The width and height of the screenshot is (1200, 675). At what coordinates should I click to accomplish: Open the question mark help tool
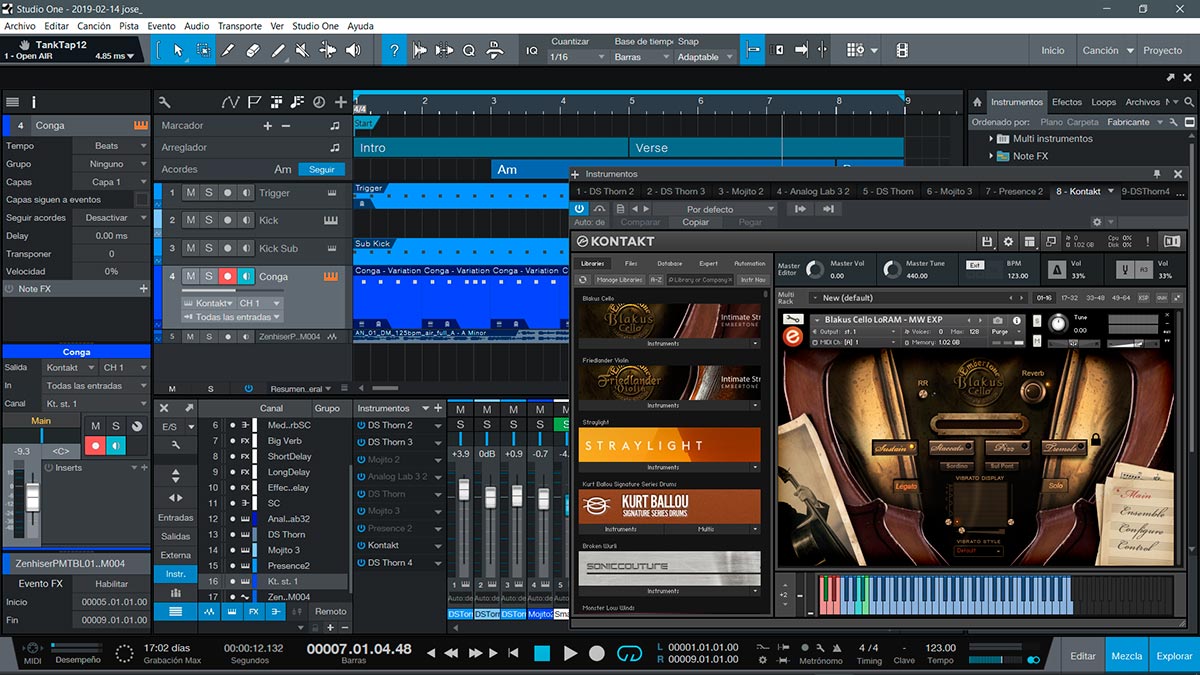395,50
